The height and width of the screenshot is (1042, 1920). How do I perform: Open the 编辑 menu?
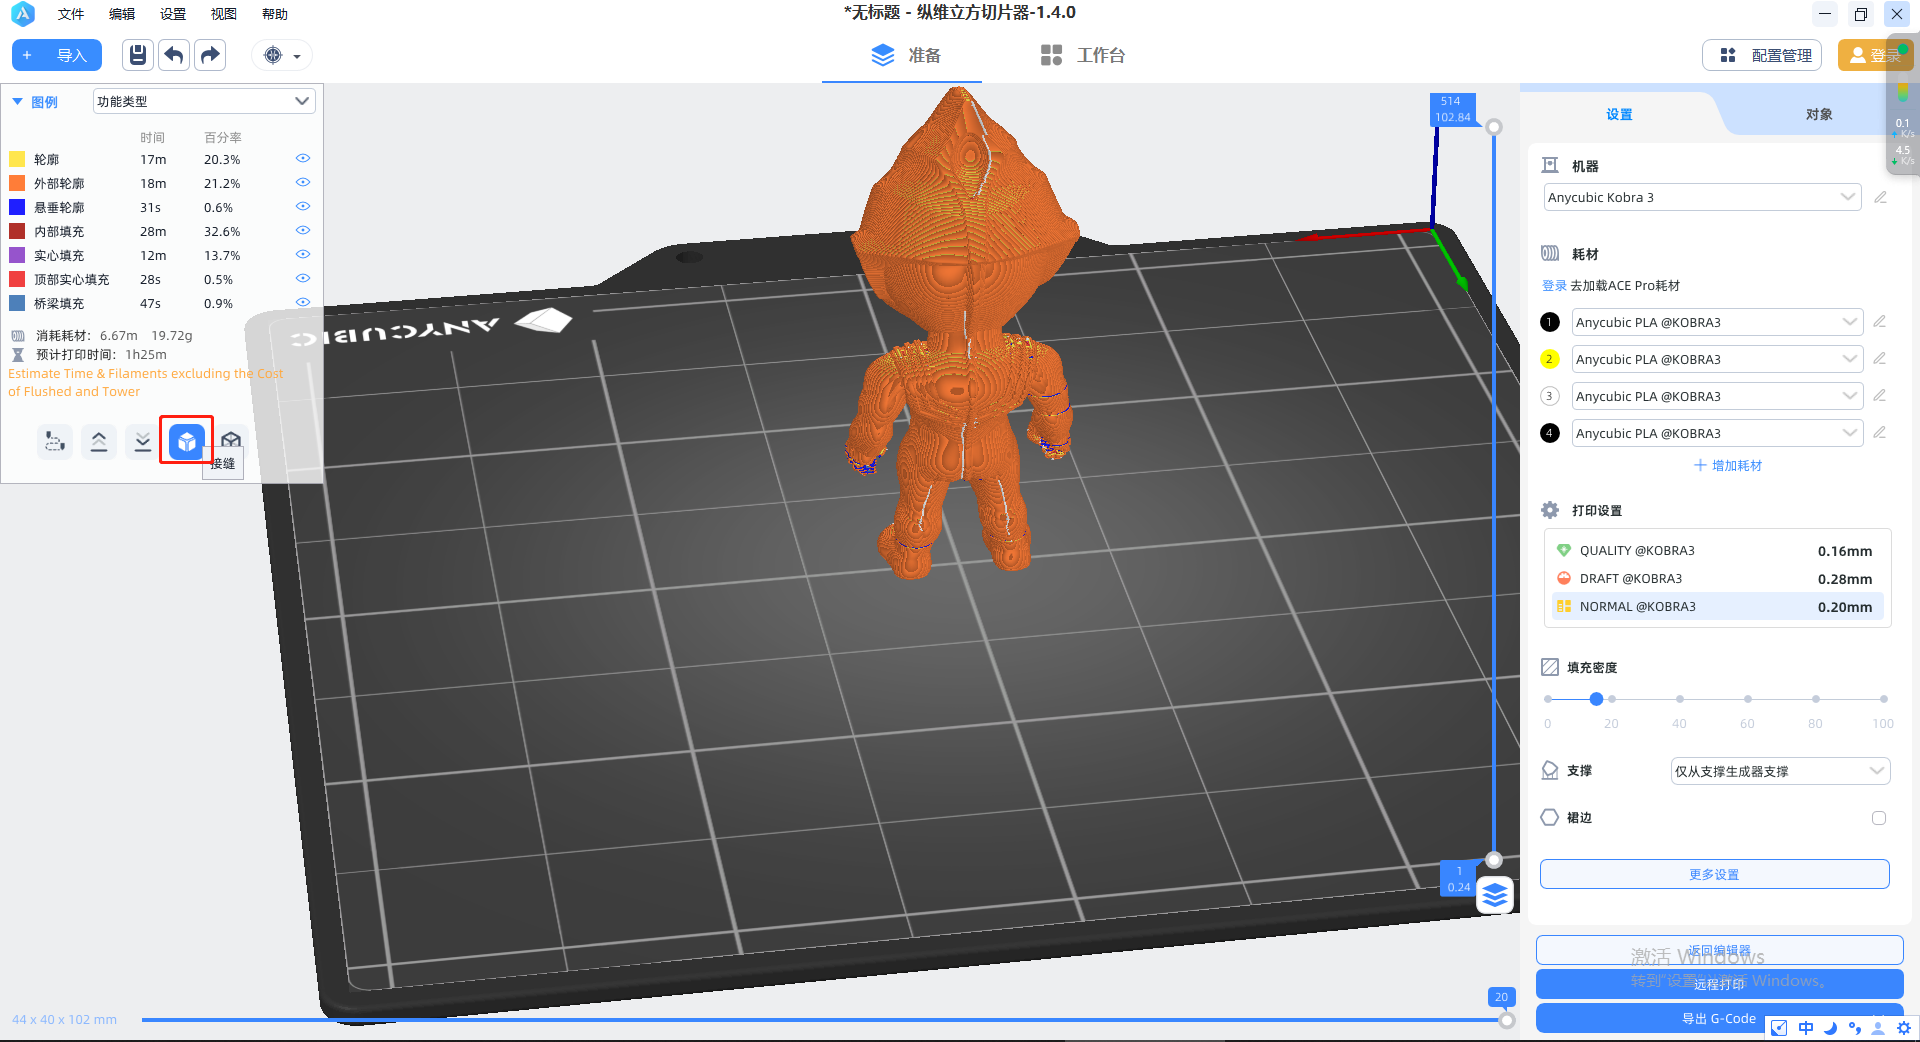point(122,14)
